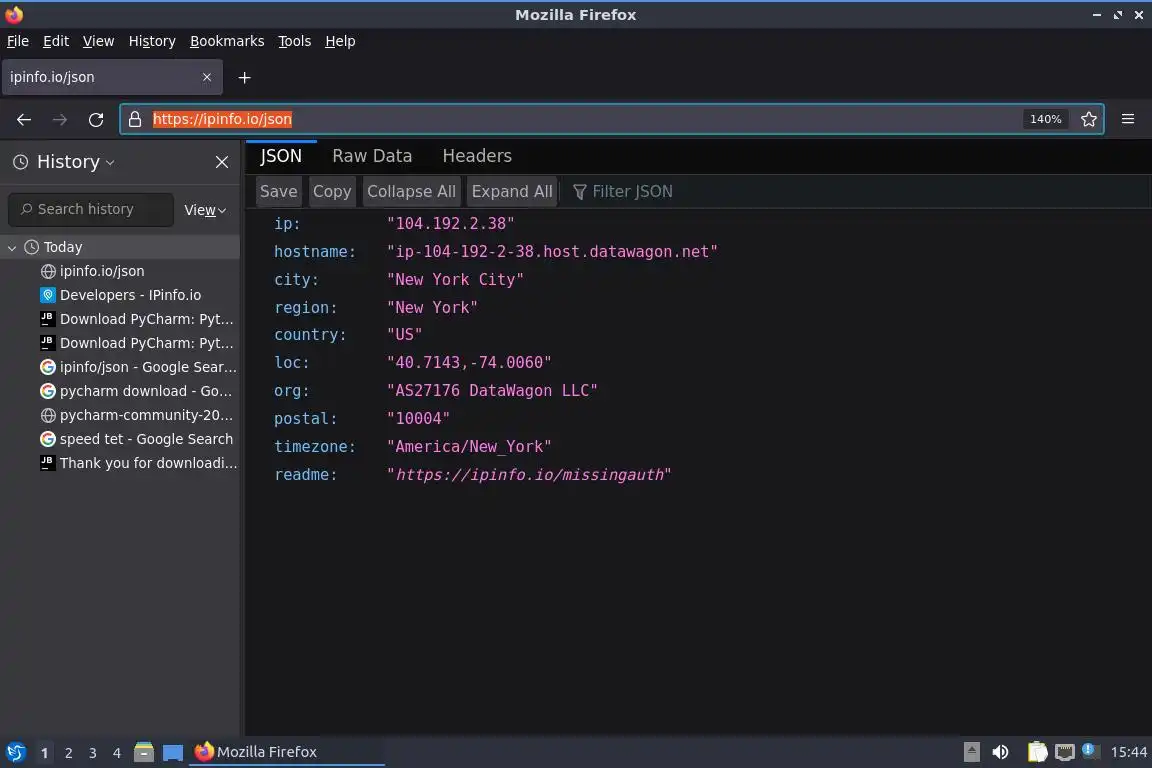Click the lock site information icon
This screenshot has height=768, width=1152.
[x=135, y=119]
